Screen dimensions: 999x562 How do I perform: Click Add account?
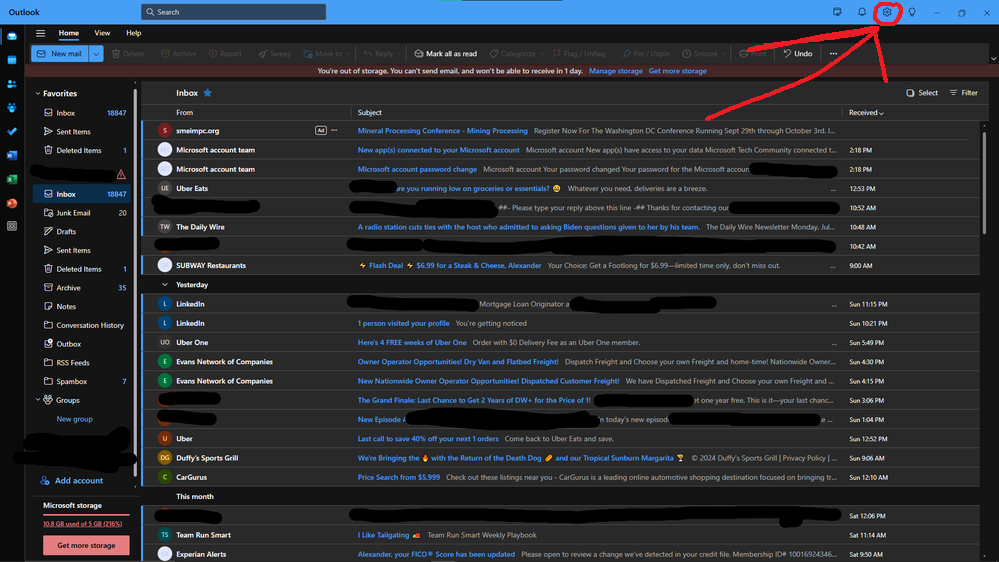tap(71, 480)
